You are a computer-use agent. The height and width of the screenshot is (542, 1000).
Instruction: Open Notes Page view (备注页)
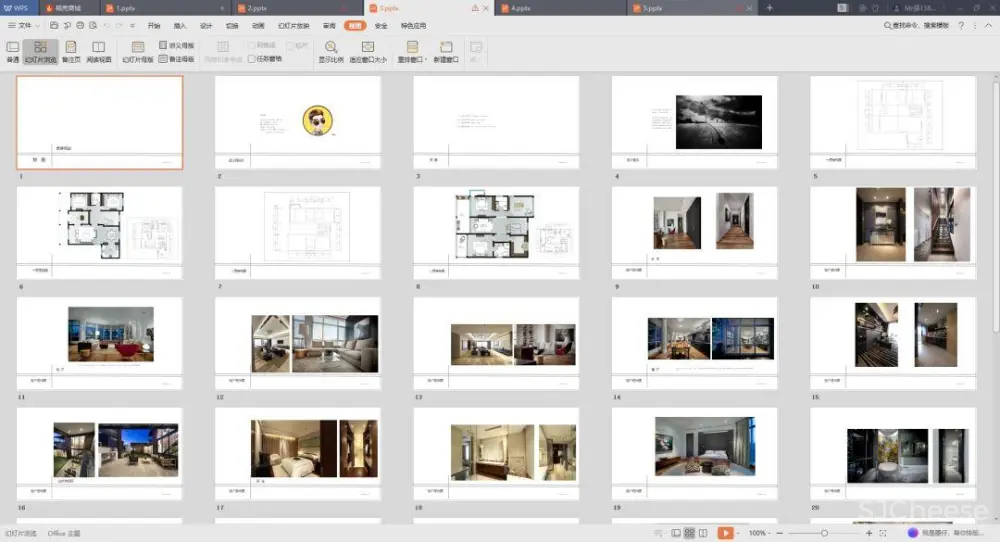71,51
